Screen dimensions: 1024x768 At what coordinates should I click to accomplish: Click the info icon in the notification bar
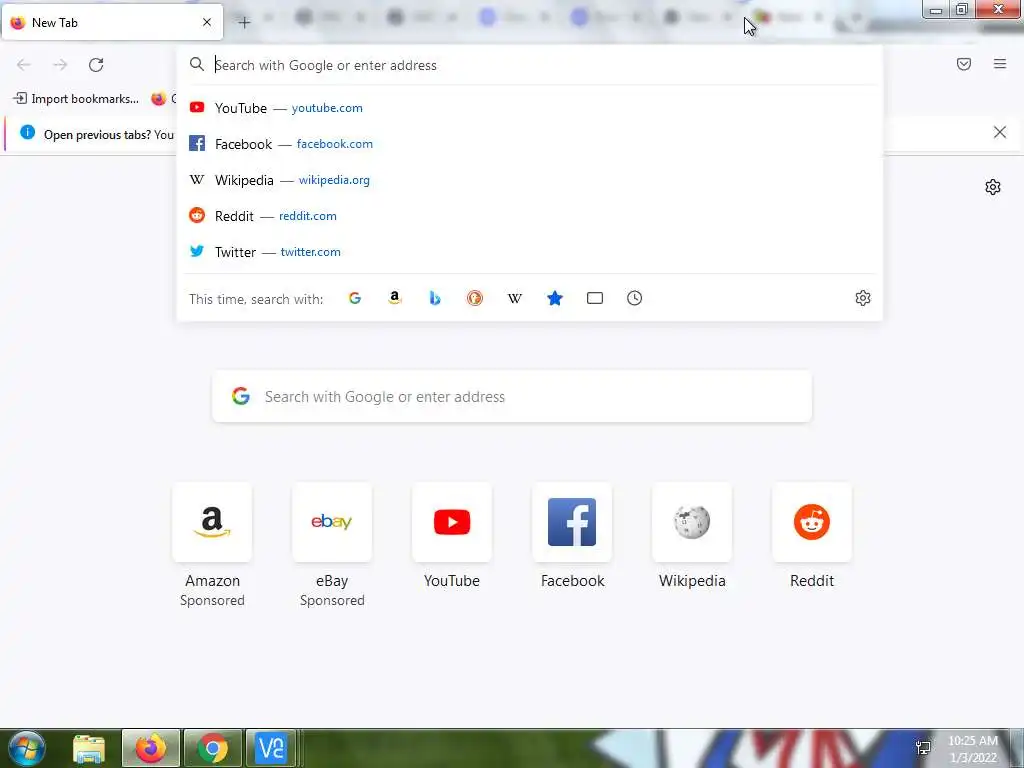pyautogui.click(x=27, y=133)
